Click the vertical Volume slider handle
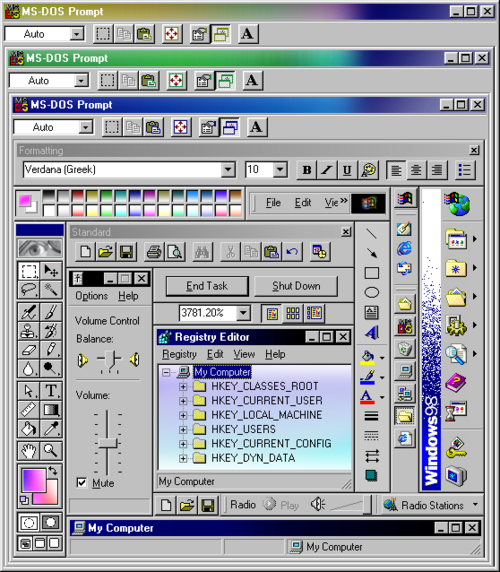This screenshot has height=572, width=500. (x=108, y=443)
